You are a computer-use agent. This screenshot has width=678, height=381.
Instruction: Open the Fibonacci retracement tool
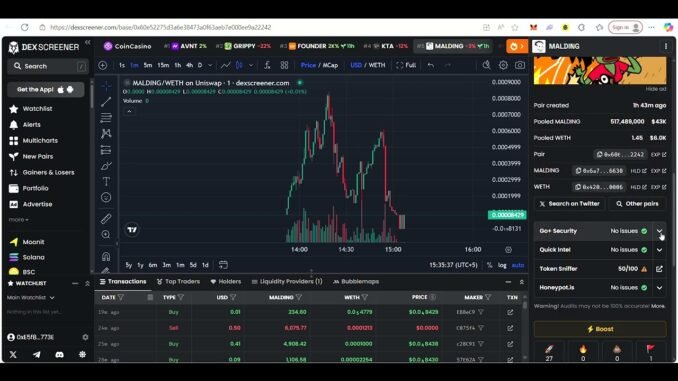(x=106, y=118)
